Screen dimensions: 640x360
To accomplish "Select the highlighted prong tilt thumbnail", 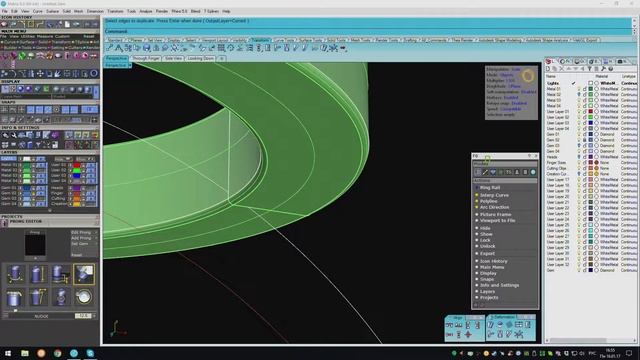I will tap(84, 274).
